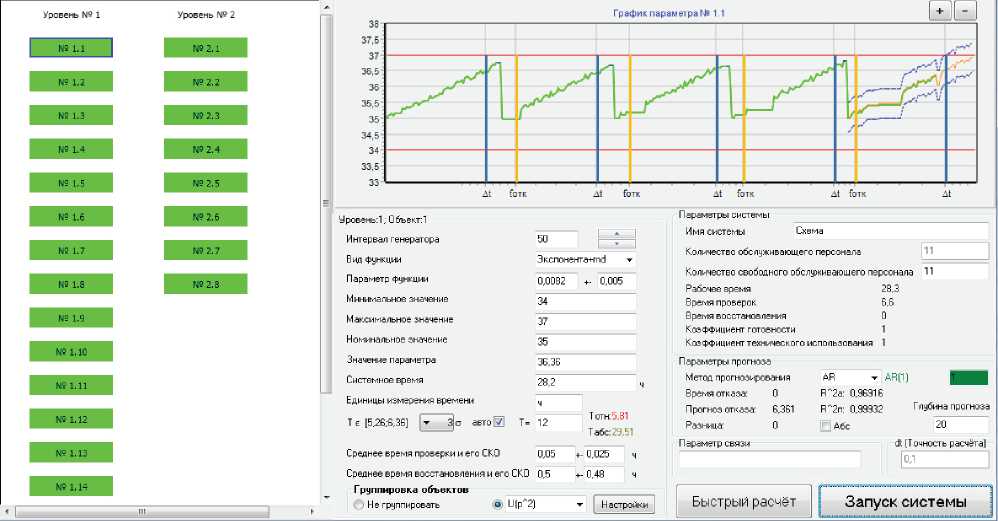Select object № 1.3
This screenshot has height=521, width=998.
71,115
